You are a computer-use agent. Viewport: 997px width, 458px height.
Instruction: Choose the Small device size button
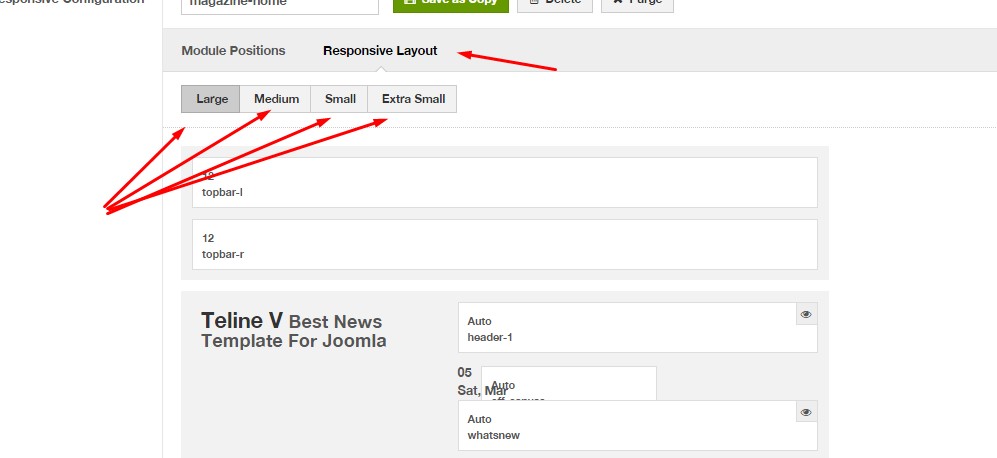(x=340, y=99)
